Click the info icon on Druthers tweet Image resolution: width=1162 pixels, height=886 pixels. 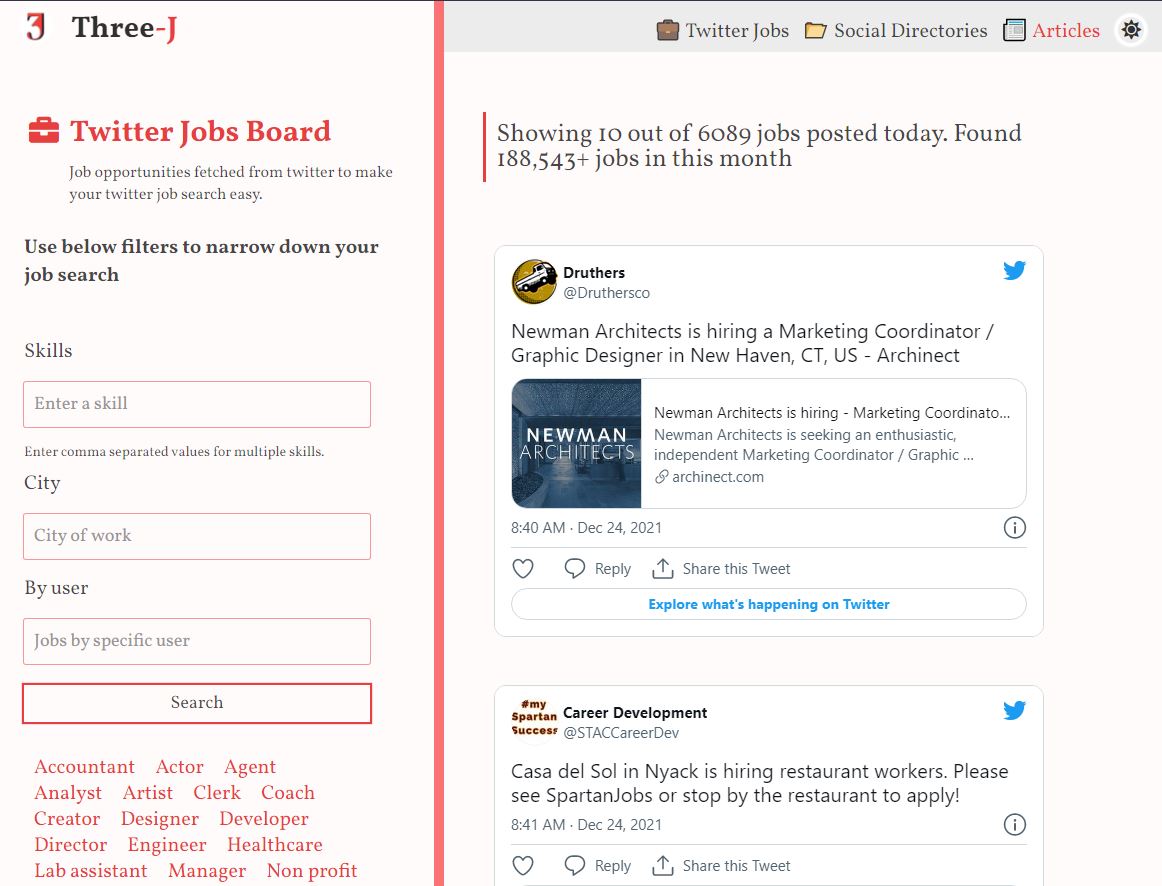point(1015,527)
